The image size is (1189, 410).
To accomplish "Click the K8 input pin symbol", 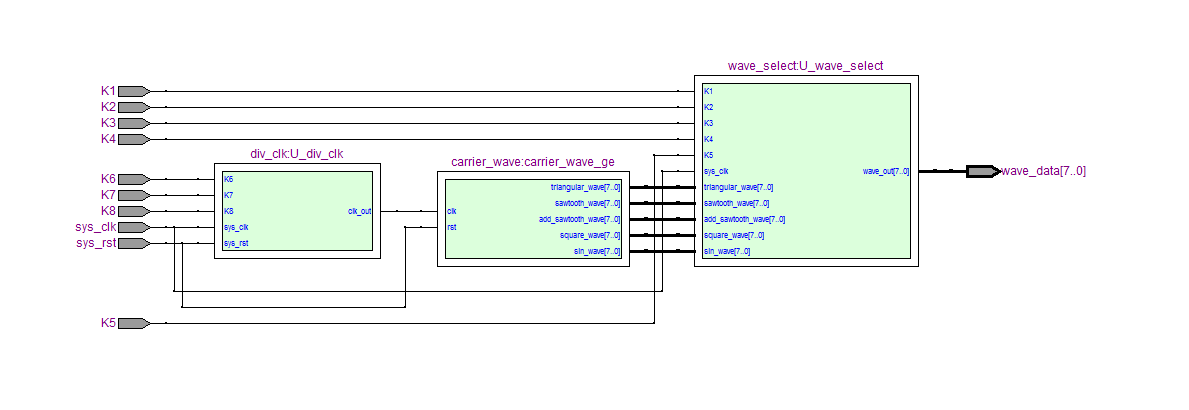I will 133,211.
